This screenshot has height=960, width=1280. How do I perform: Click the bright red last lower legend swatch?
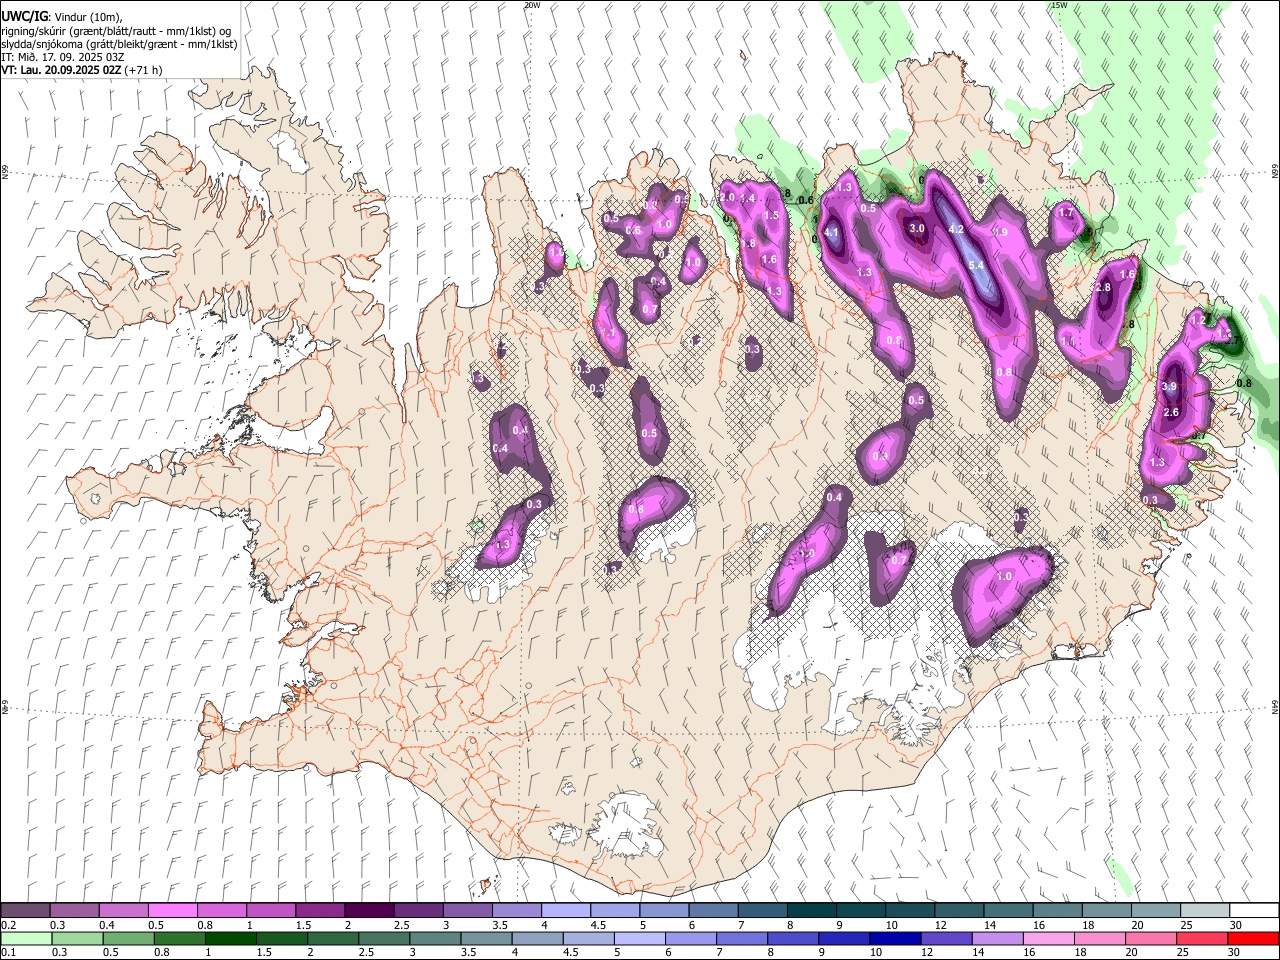1253,938
